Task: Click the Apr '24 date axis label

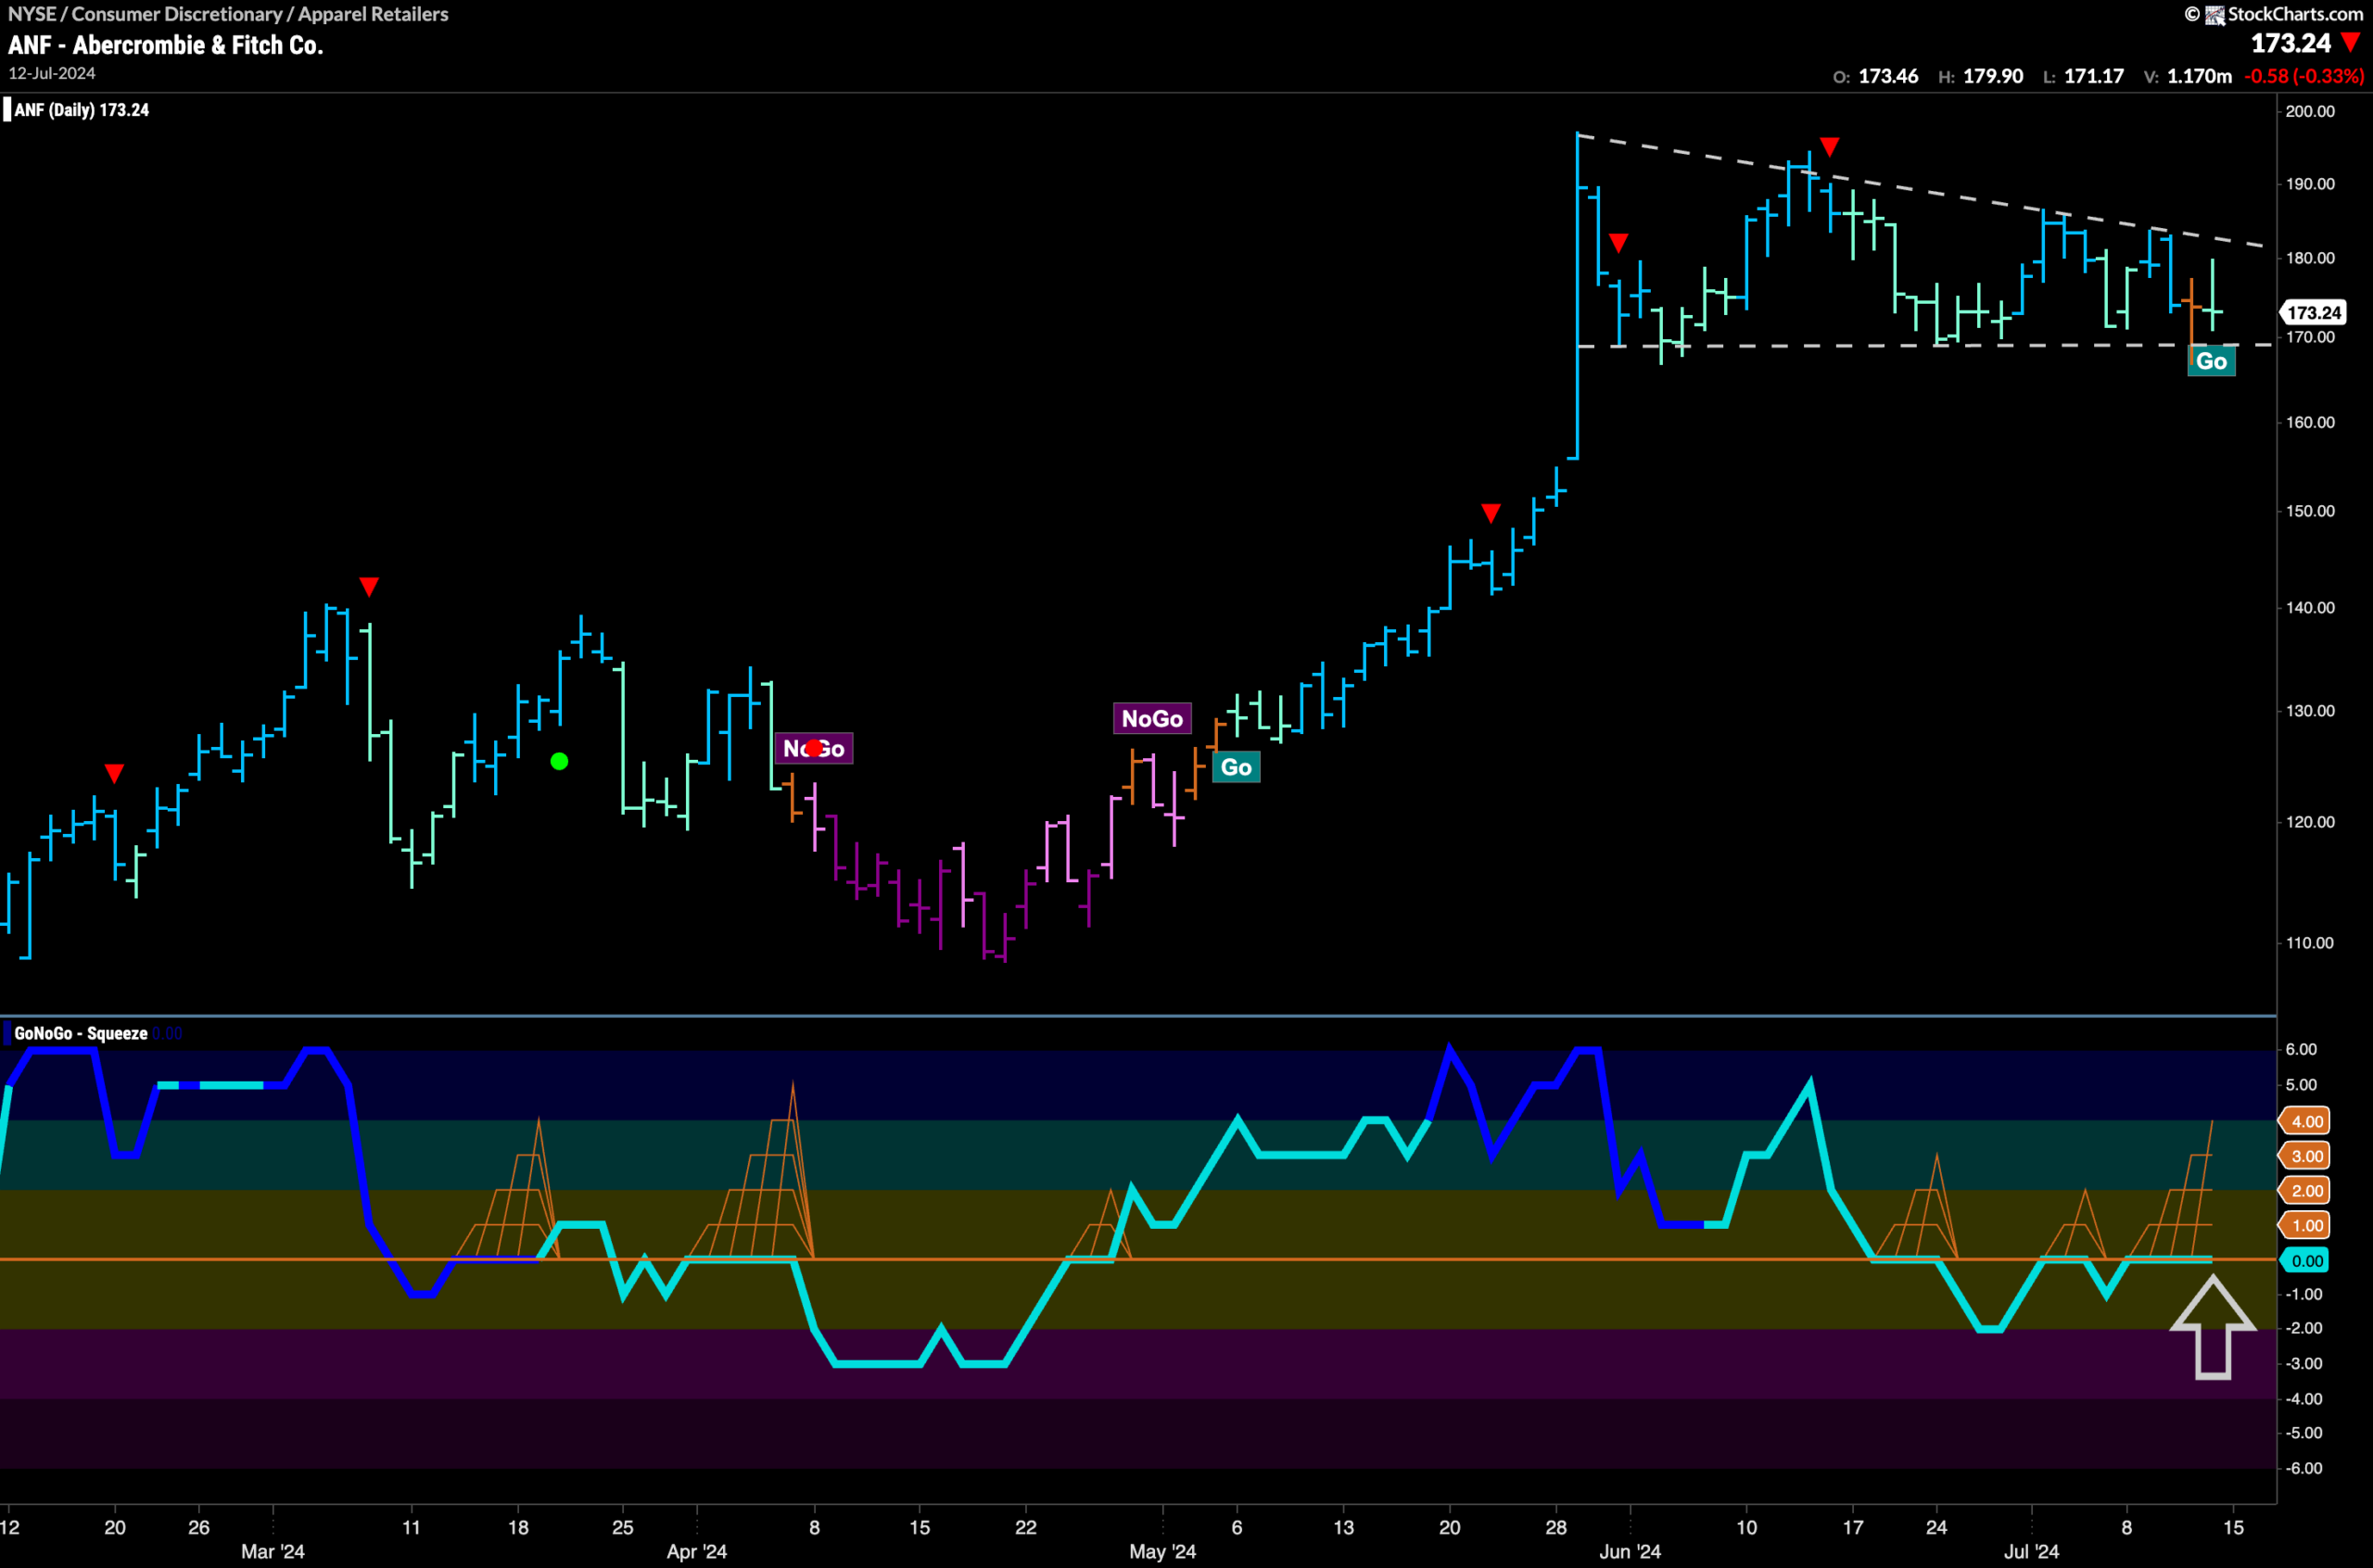Action: [697, 1551]
